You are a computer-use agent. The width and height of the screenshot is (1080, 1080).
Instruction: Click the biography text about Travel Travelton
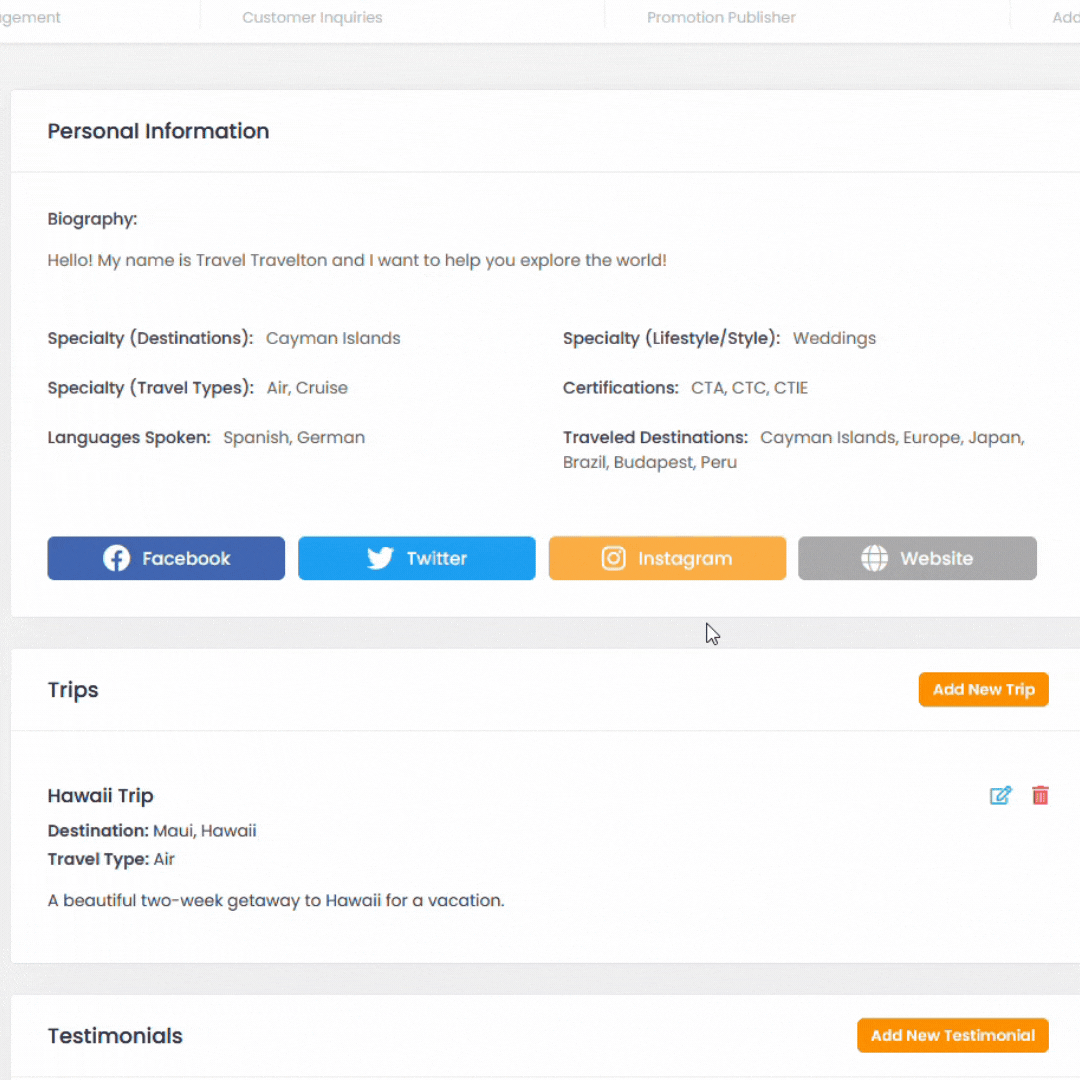356,261
